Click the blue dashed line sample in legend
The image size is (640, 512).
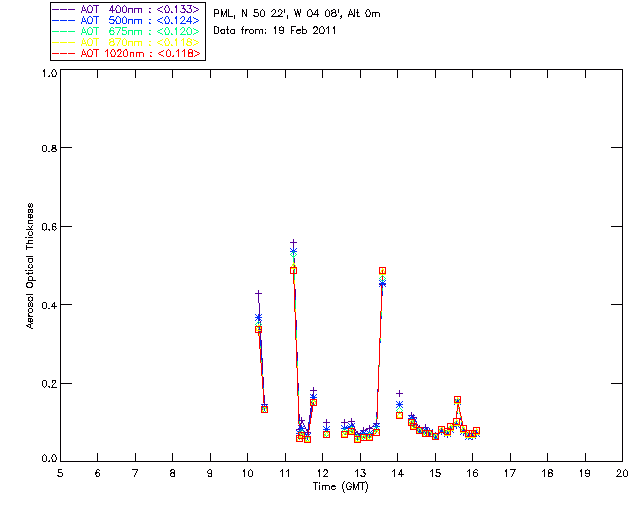click(x=64, y=20)
